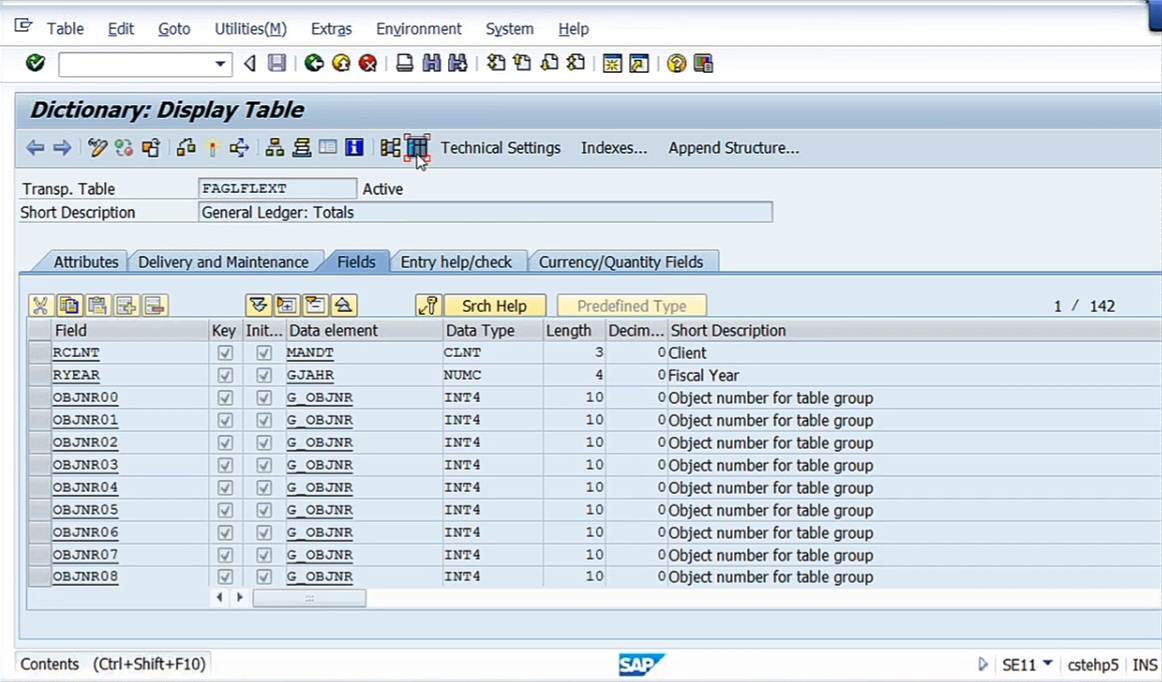Open the command field dropdown arrow
This screenshot has height=682, width=1162.
coord(220,64)
